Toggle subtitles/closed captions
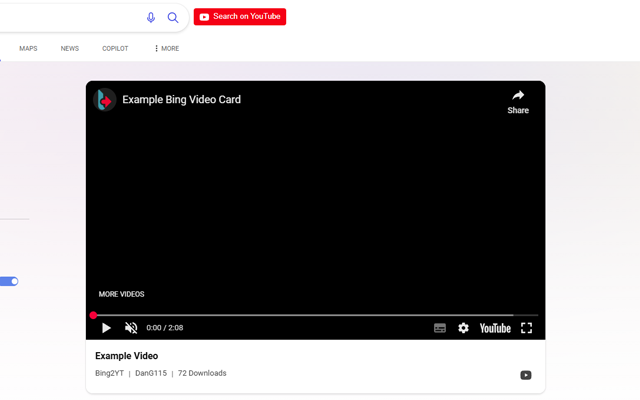 point(440,328)
